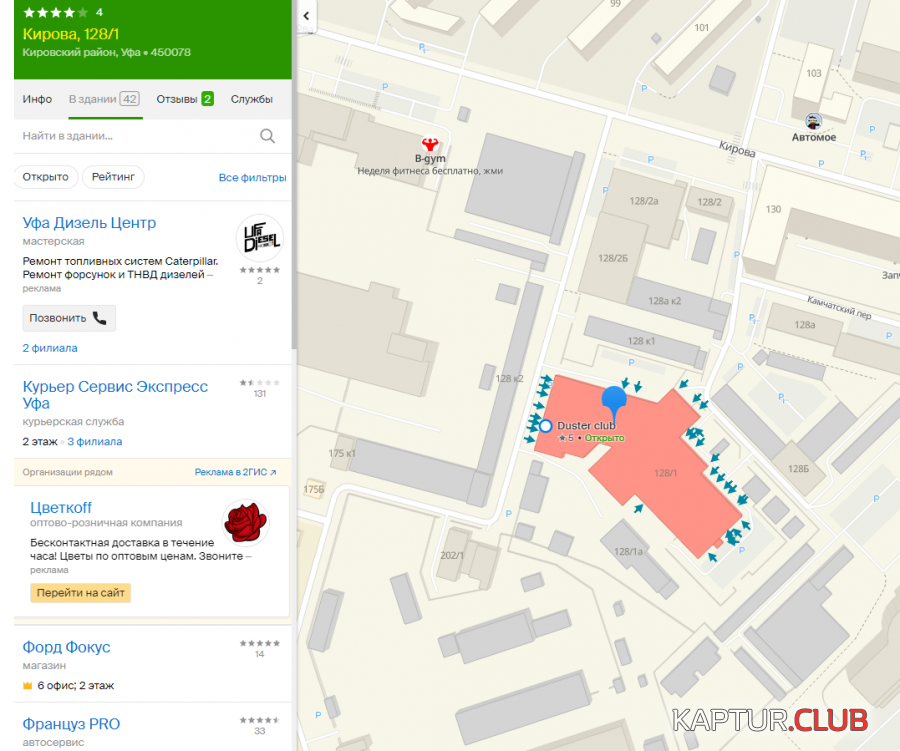Open the Форд Фокус listing
Image resolution: width=900 pixels, height=751 pixels.
pyautogui.click(x=66, y=647)
